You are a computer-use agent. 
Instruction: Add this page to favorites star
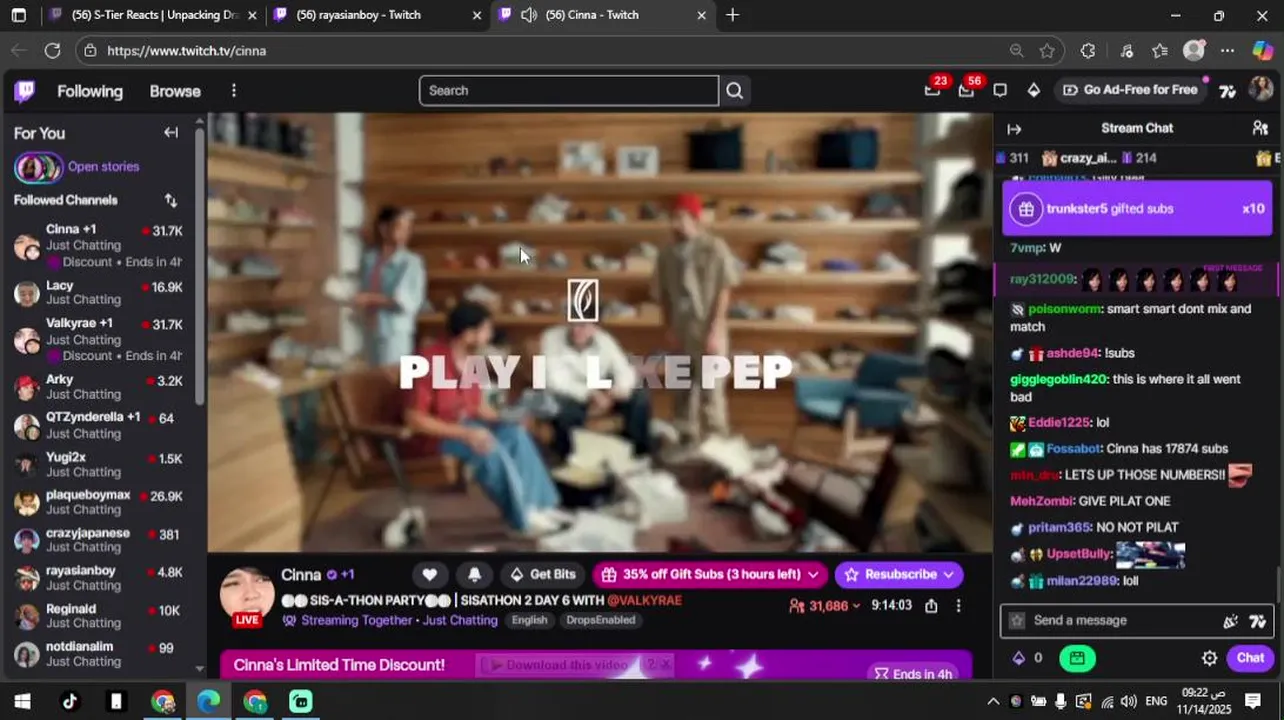pos(1047,51)
